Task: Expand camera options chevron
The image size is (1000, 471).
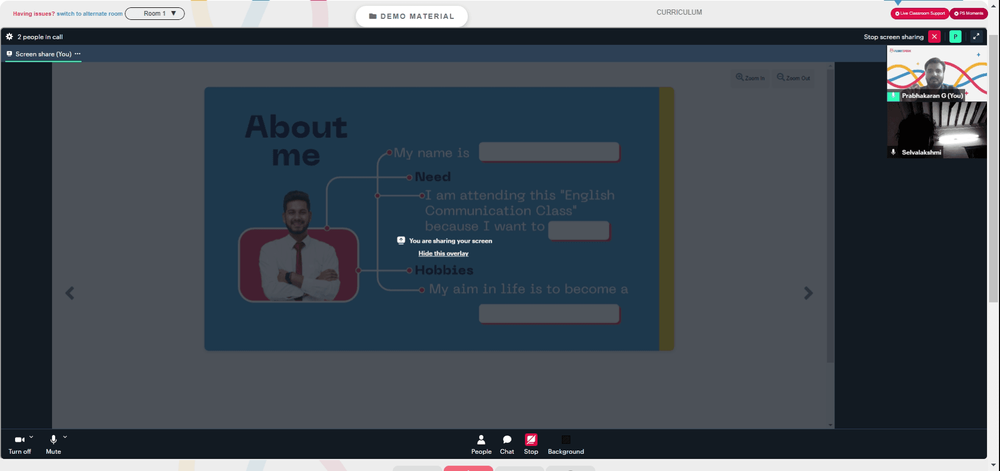Action: (31, 437)
